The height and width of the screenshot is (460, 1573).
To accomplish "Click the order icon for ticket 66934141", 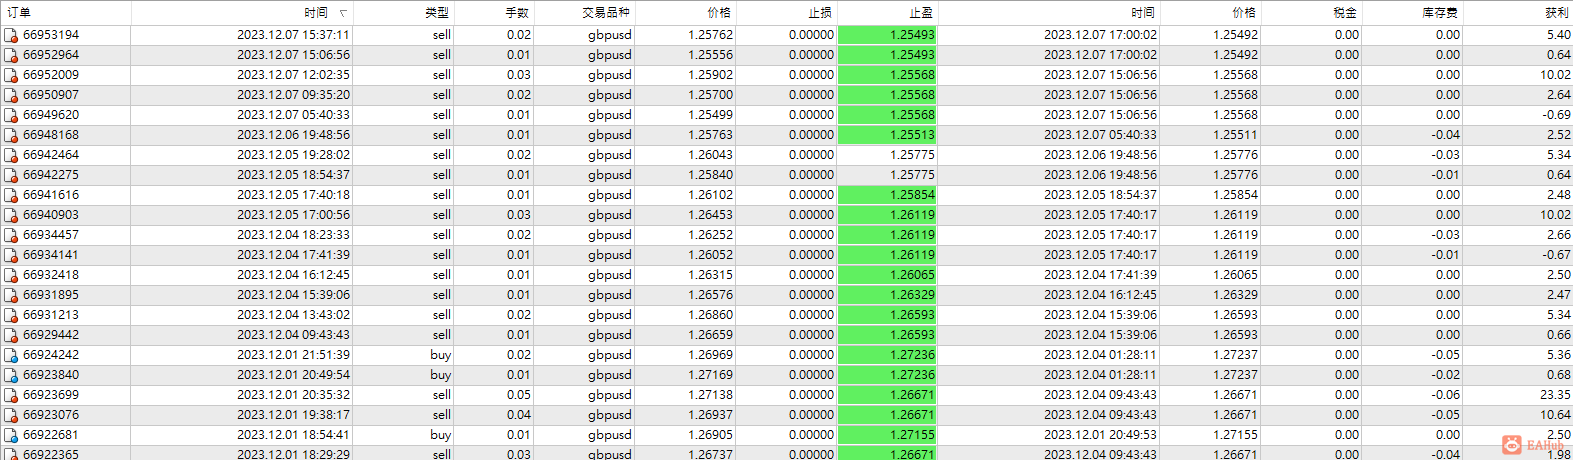I will point(11,255).
